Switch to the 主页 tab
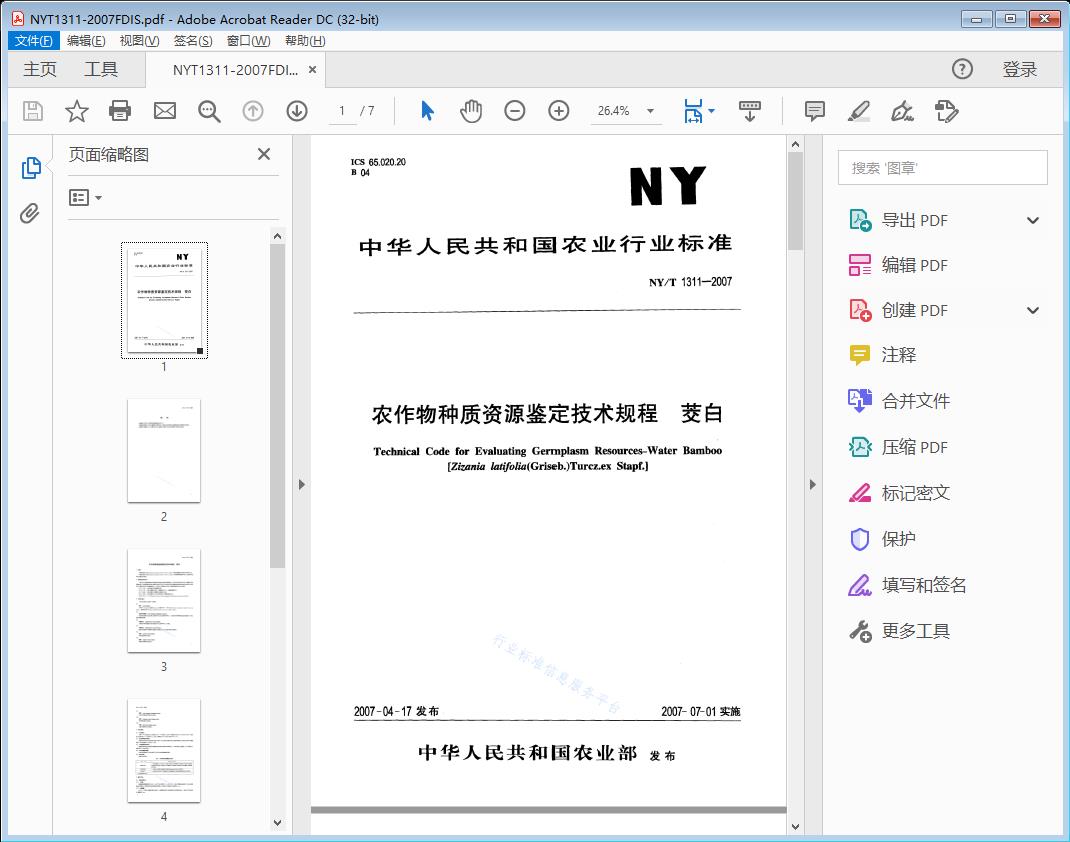Viewport: 1070px width, 842px height. [39, 69]
